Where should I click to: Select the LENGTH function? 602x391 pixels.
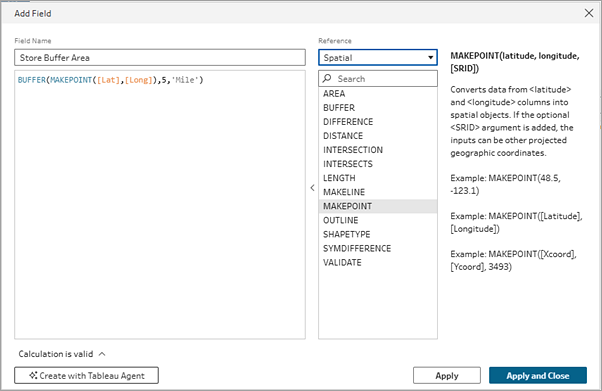[378, 178]
